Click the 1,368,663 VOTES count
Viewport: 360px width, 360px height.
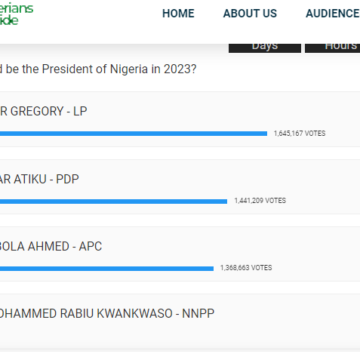pyautogui.click(x=246, y=268)
